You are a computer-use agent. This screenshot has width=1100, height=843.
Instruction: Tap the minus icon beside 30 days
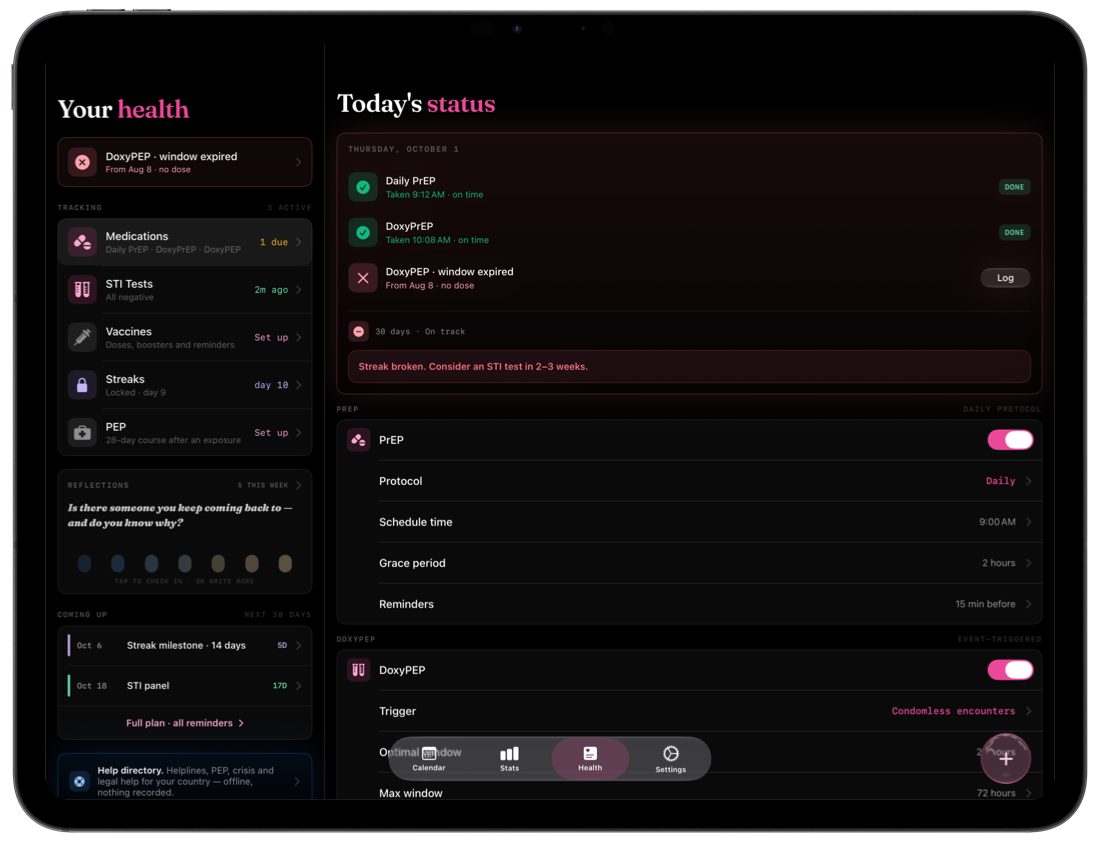(358, 331)
